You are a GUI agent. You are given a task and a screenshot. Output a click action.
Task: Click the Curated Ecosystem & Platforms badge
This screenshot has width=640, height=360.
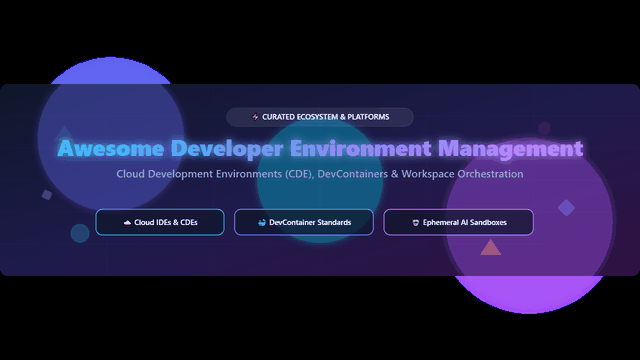point(320,117)
